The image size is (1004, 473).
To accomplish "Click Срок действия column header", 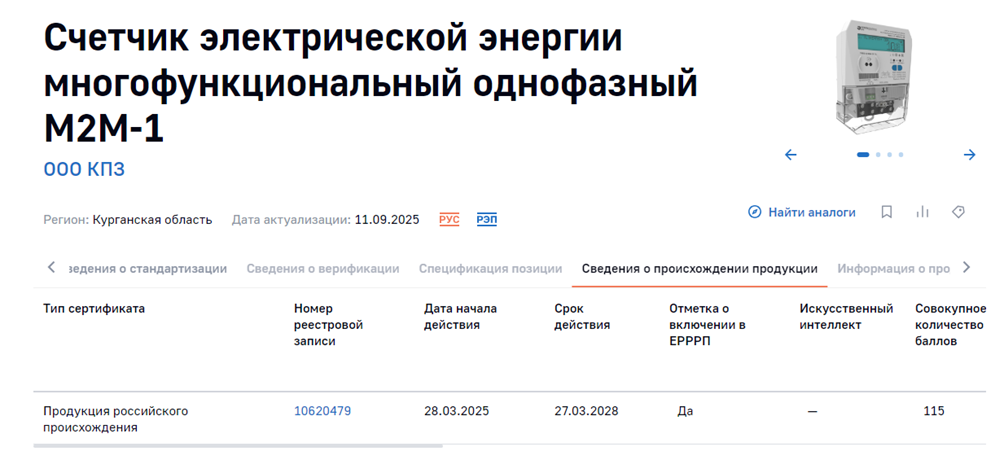I will coord(582,317).
